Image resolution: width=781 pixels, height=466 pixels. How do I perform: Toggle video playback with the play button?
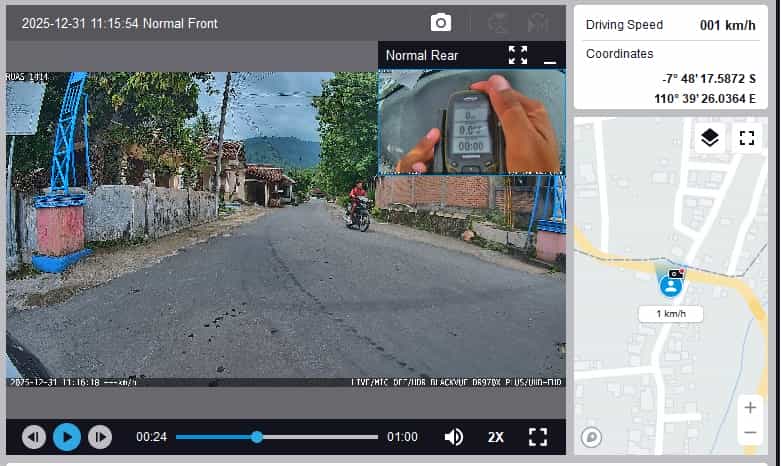67,437
